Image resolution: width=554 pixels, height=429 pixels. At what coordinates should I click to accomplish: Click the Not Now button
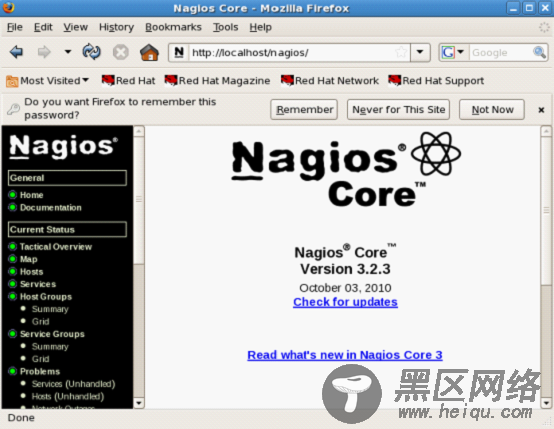pos(492,110)
